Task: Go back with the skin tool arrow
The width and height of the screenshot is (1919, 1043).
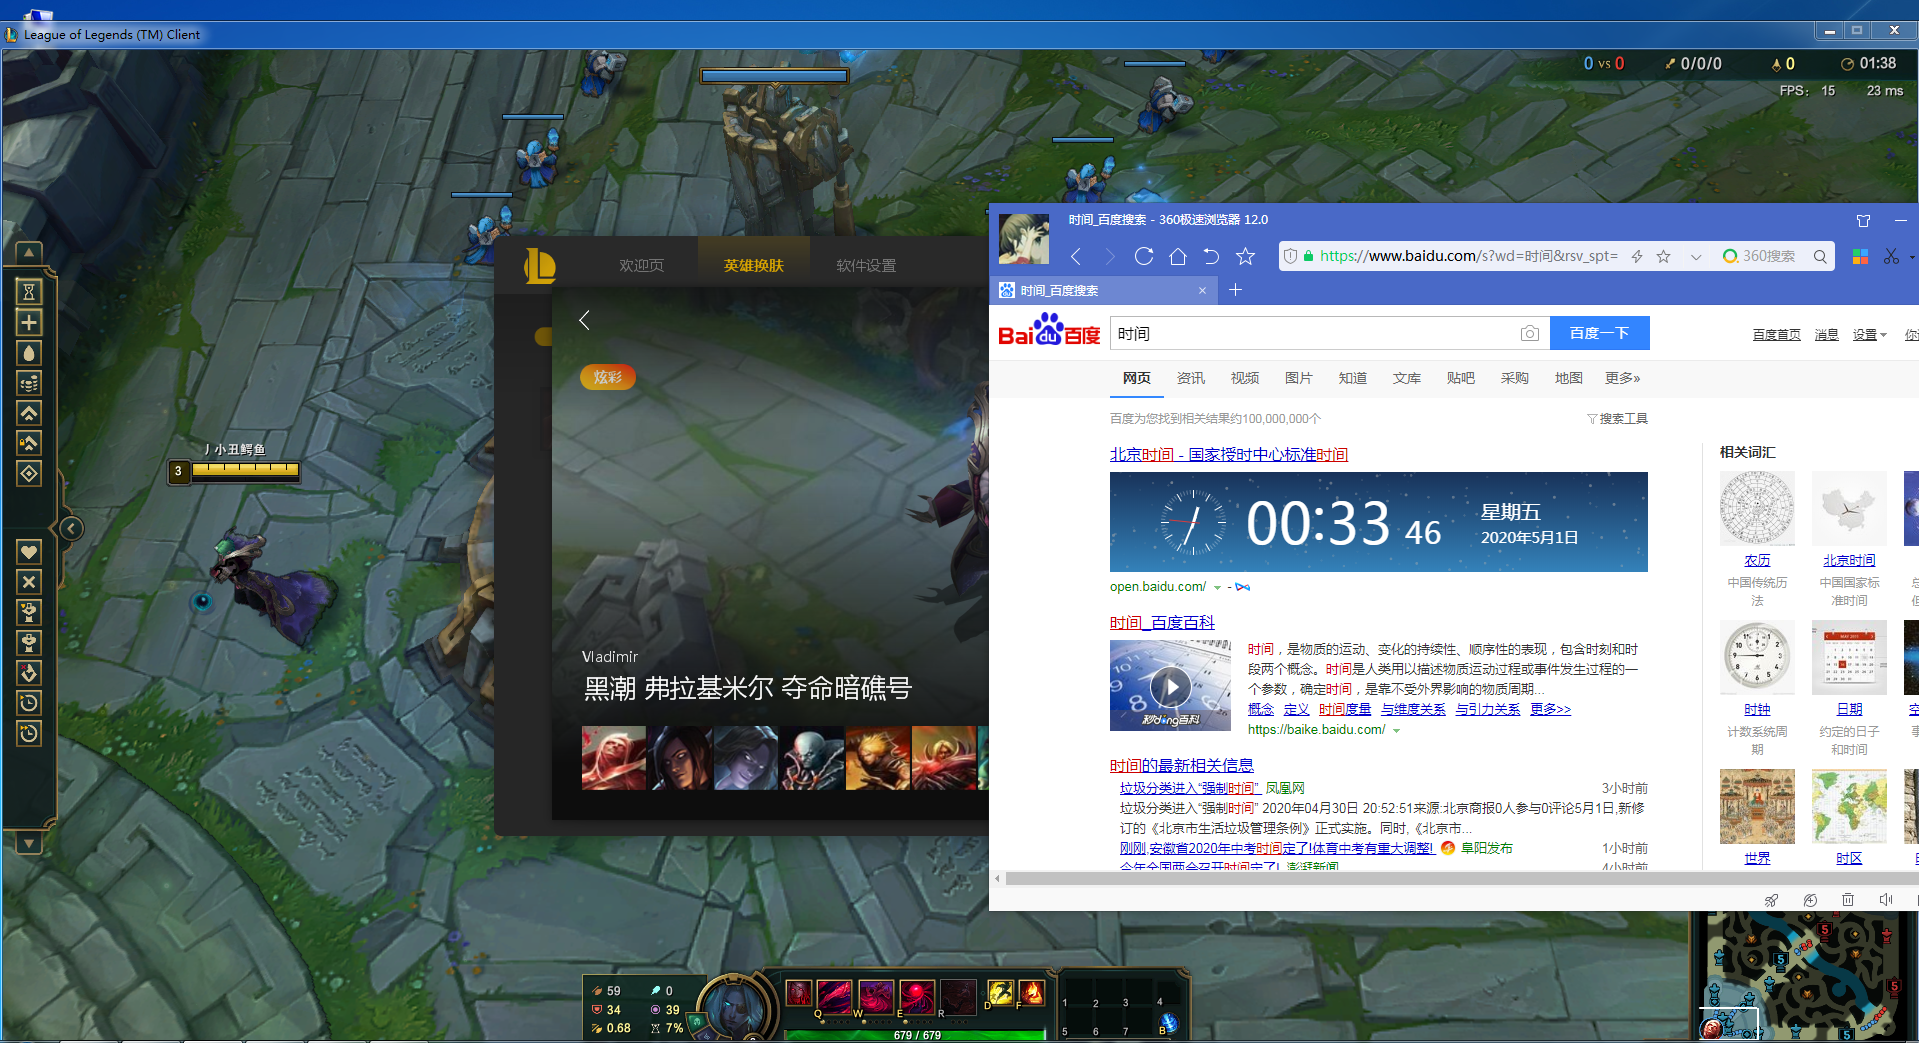Action: pyautogui.click(x=585, y=320)
